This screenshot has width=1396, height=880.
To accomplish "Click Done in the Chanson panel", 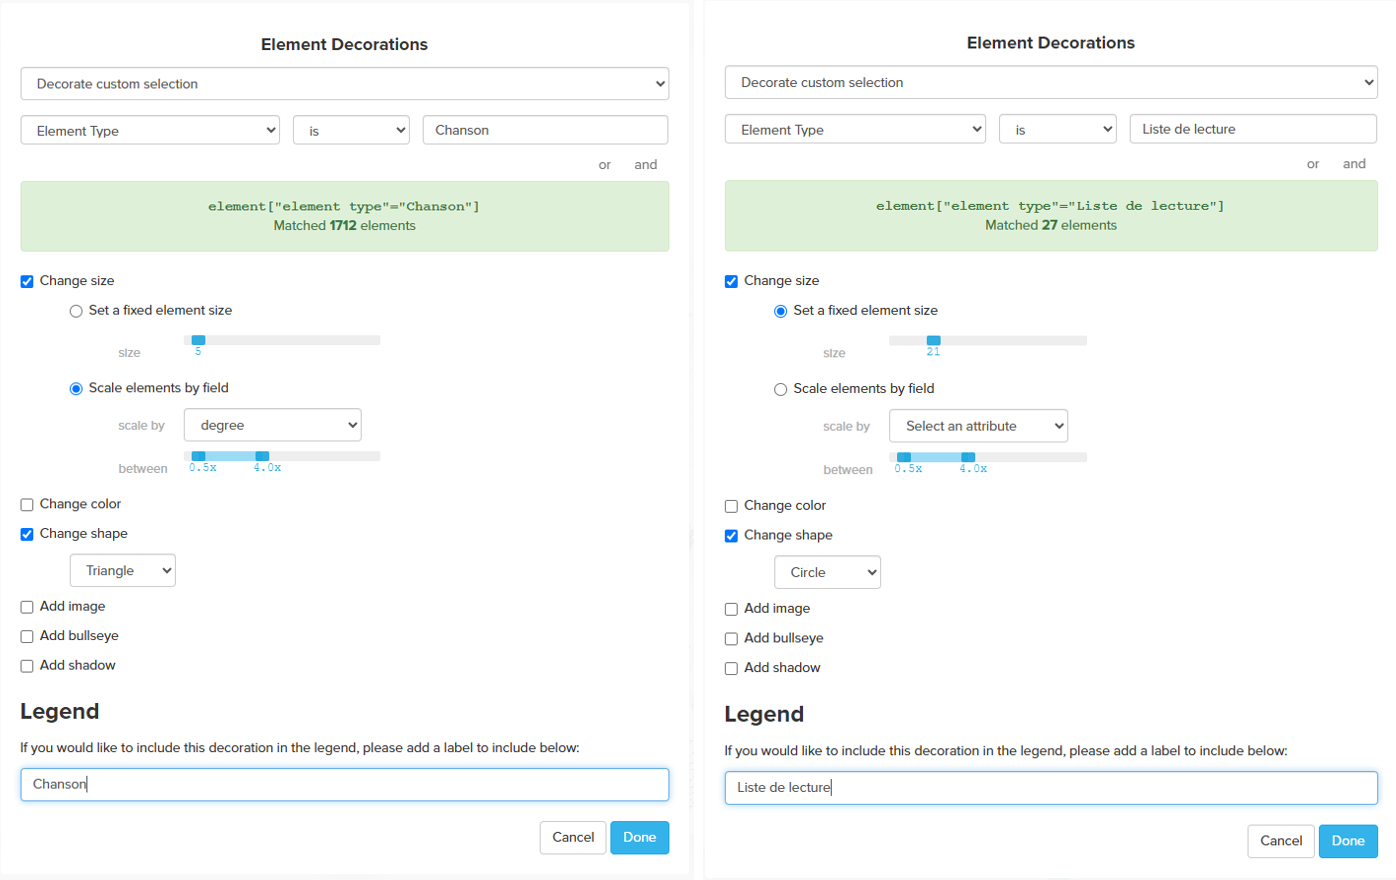I will [640, 838].
